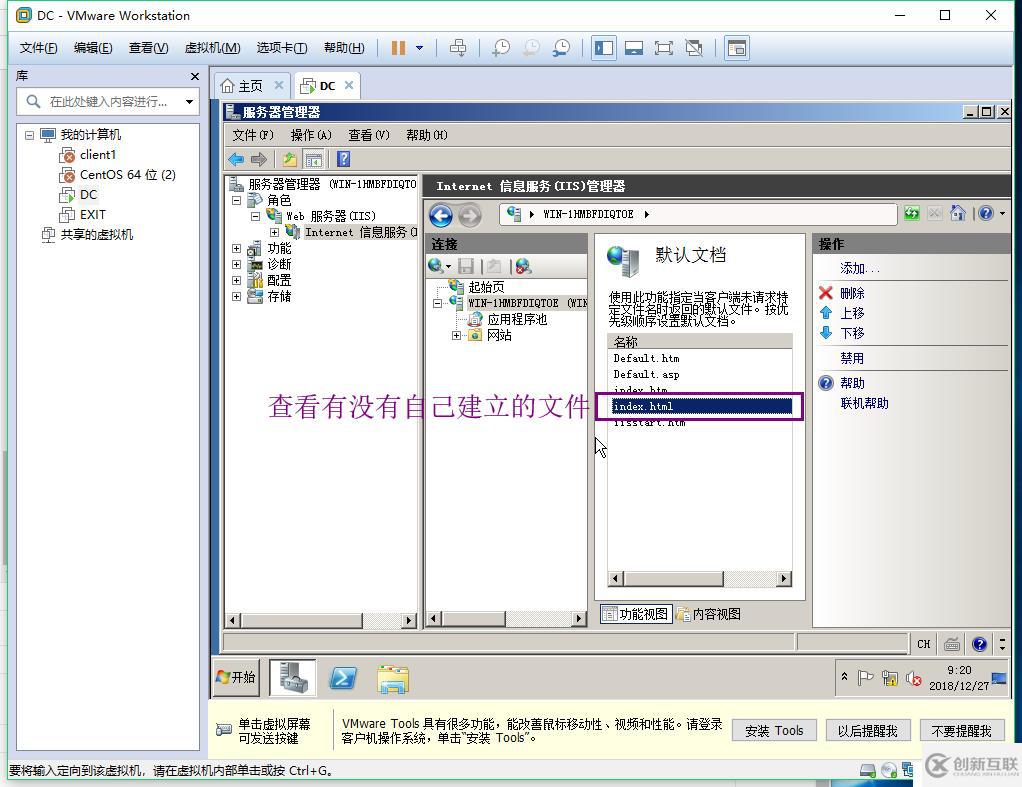
Task: Expand the 网站 node in connections
Action: coord(456,335)
